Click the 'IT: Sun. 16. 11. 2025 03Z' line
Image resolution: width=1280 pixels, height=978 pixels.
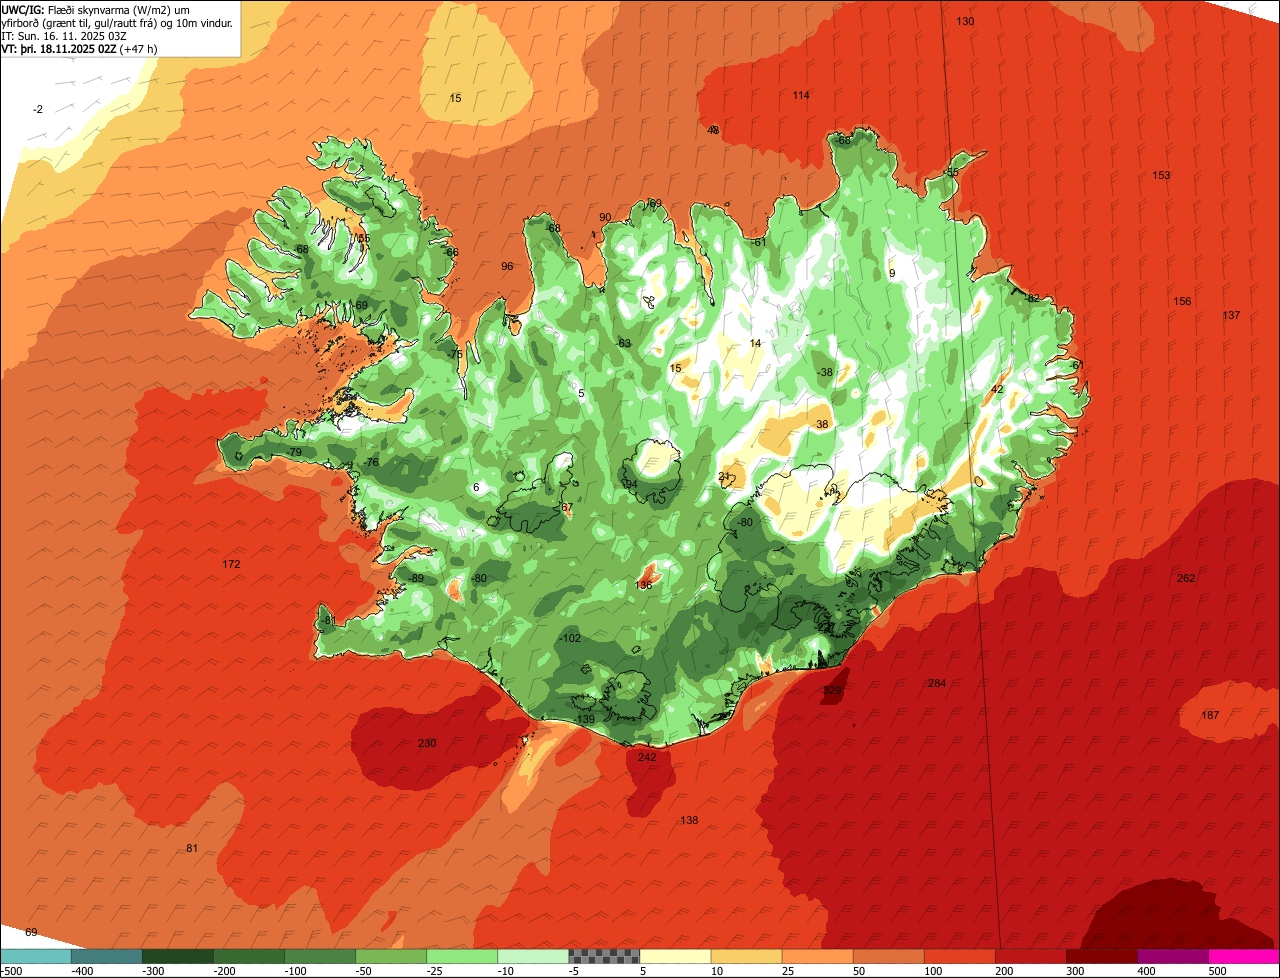tap(64, 35)
